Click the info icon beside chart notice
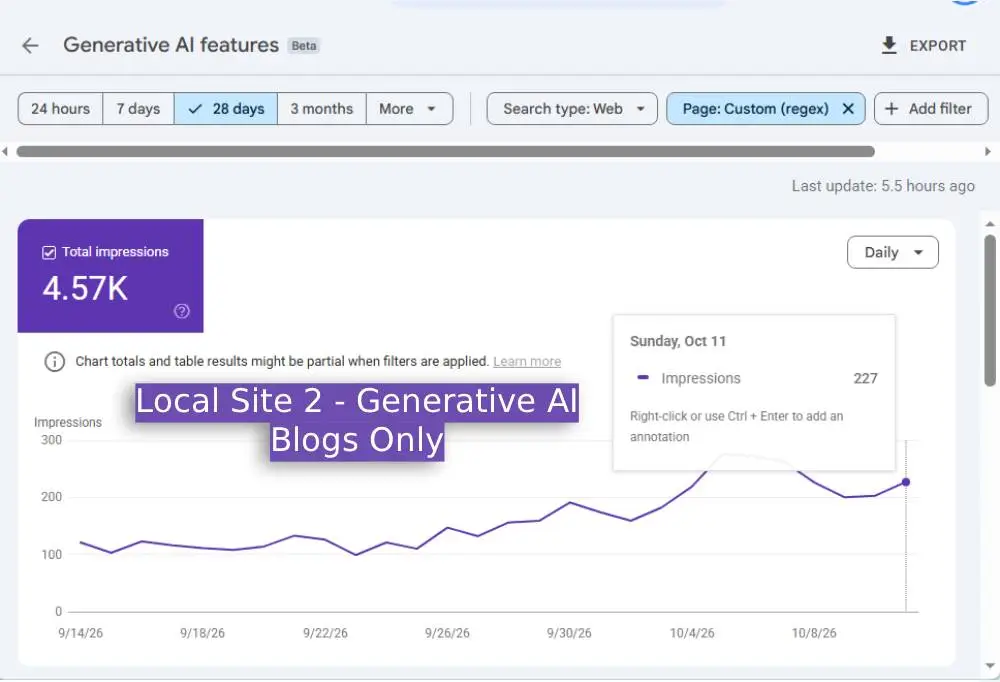This screenshot has width=1000, height=682. click(x=55, y=362)
